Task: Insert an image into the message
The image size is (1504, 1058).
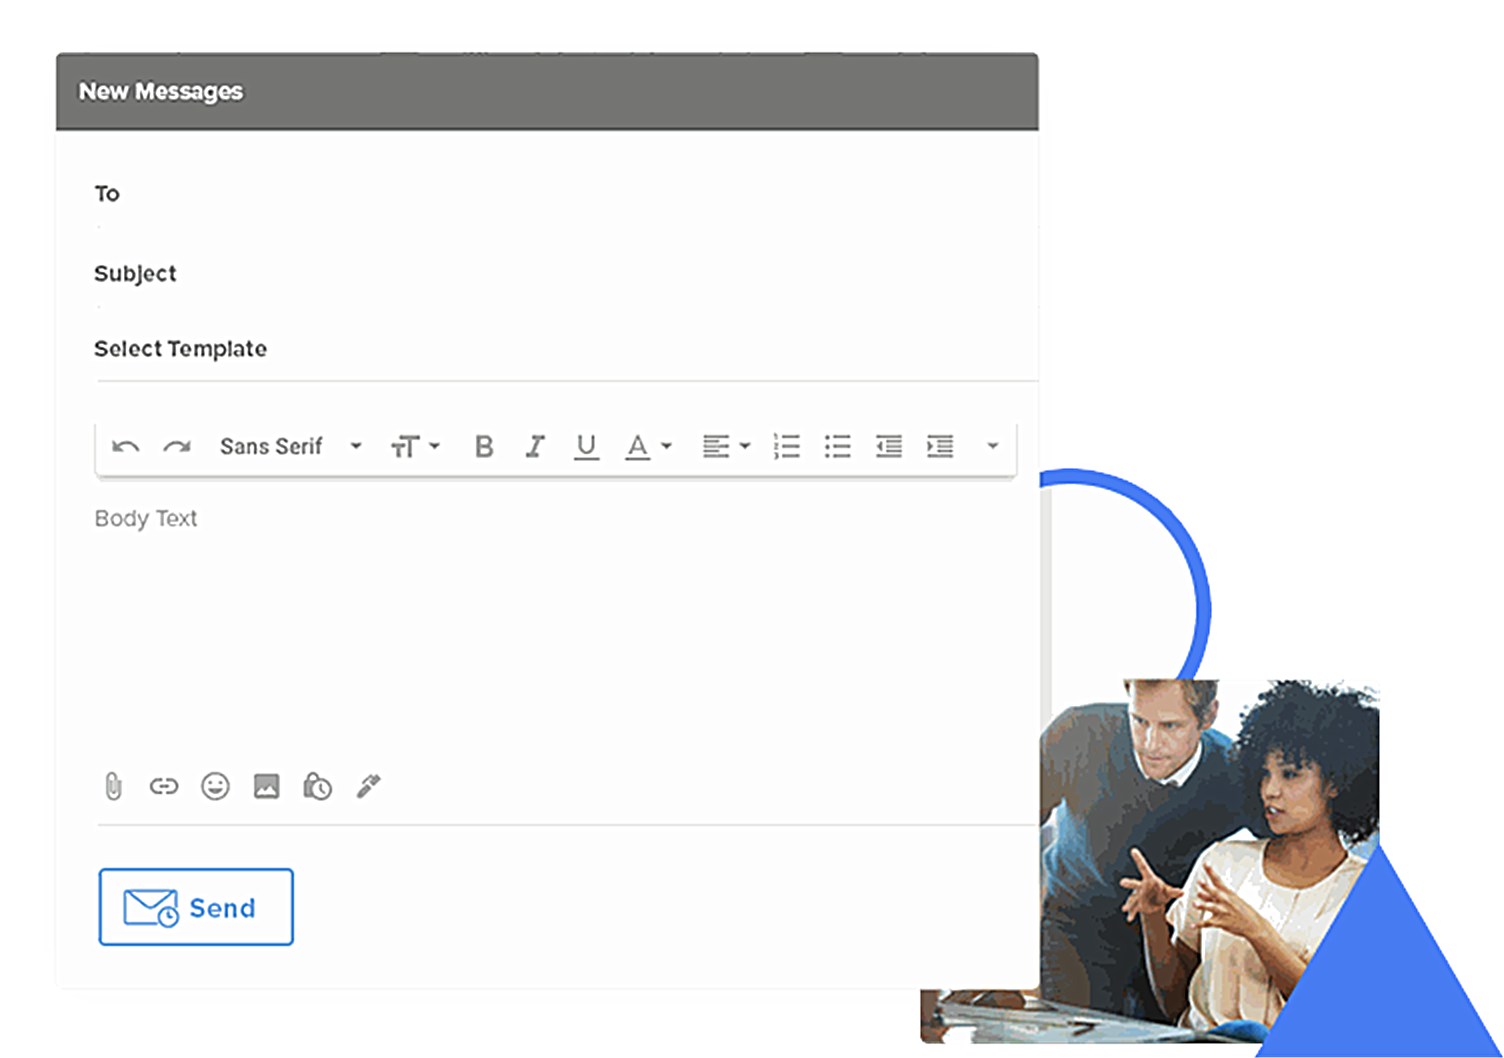Action: [x=266, y=787]
